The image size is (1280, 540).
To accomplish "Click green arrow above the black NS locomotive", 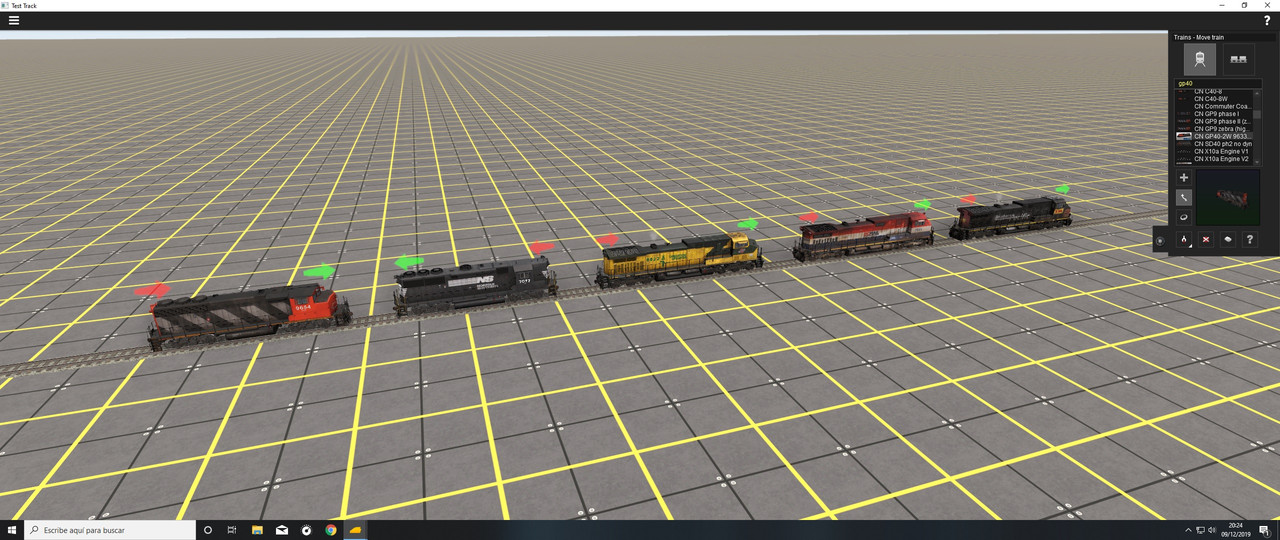I will coord(410,262).
